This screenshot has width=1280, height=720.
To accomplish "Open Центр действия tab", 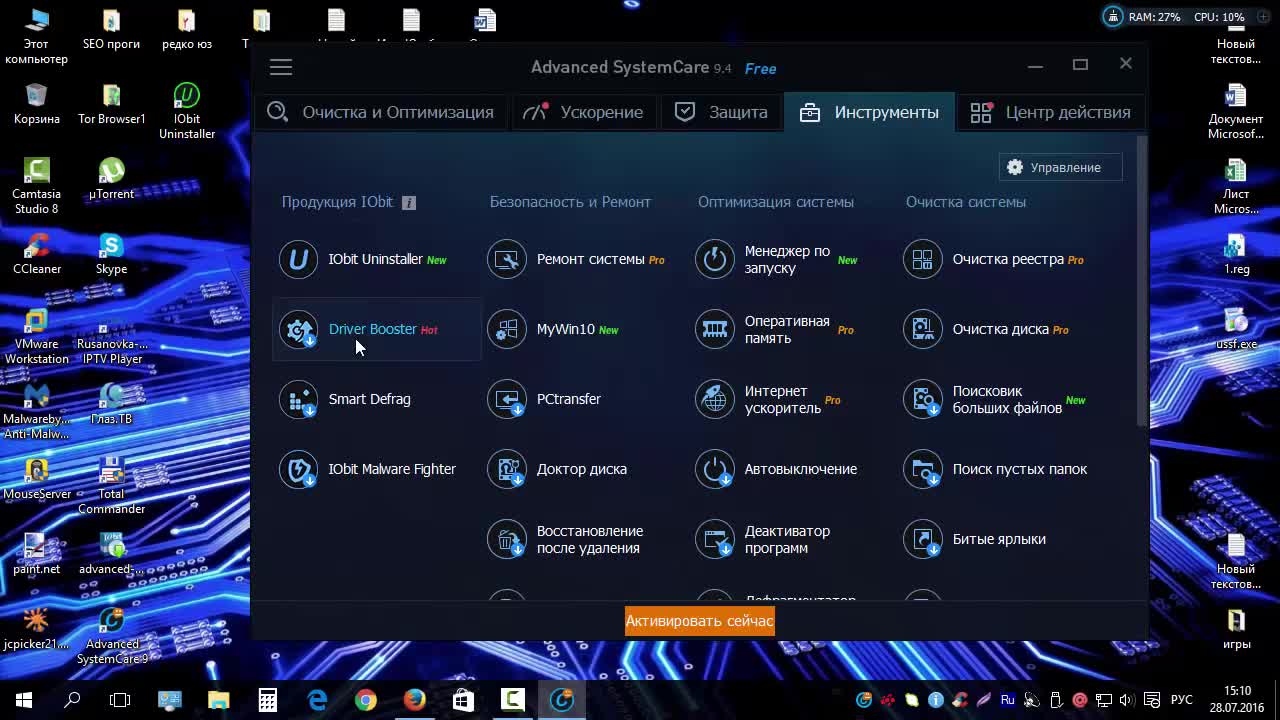I will 1050,112.
